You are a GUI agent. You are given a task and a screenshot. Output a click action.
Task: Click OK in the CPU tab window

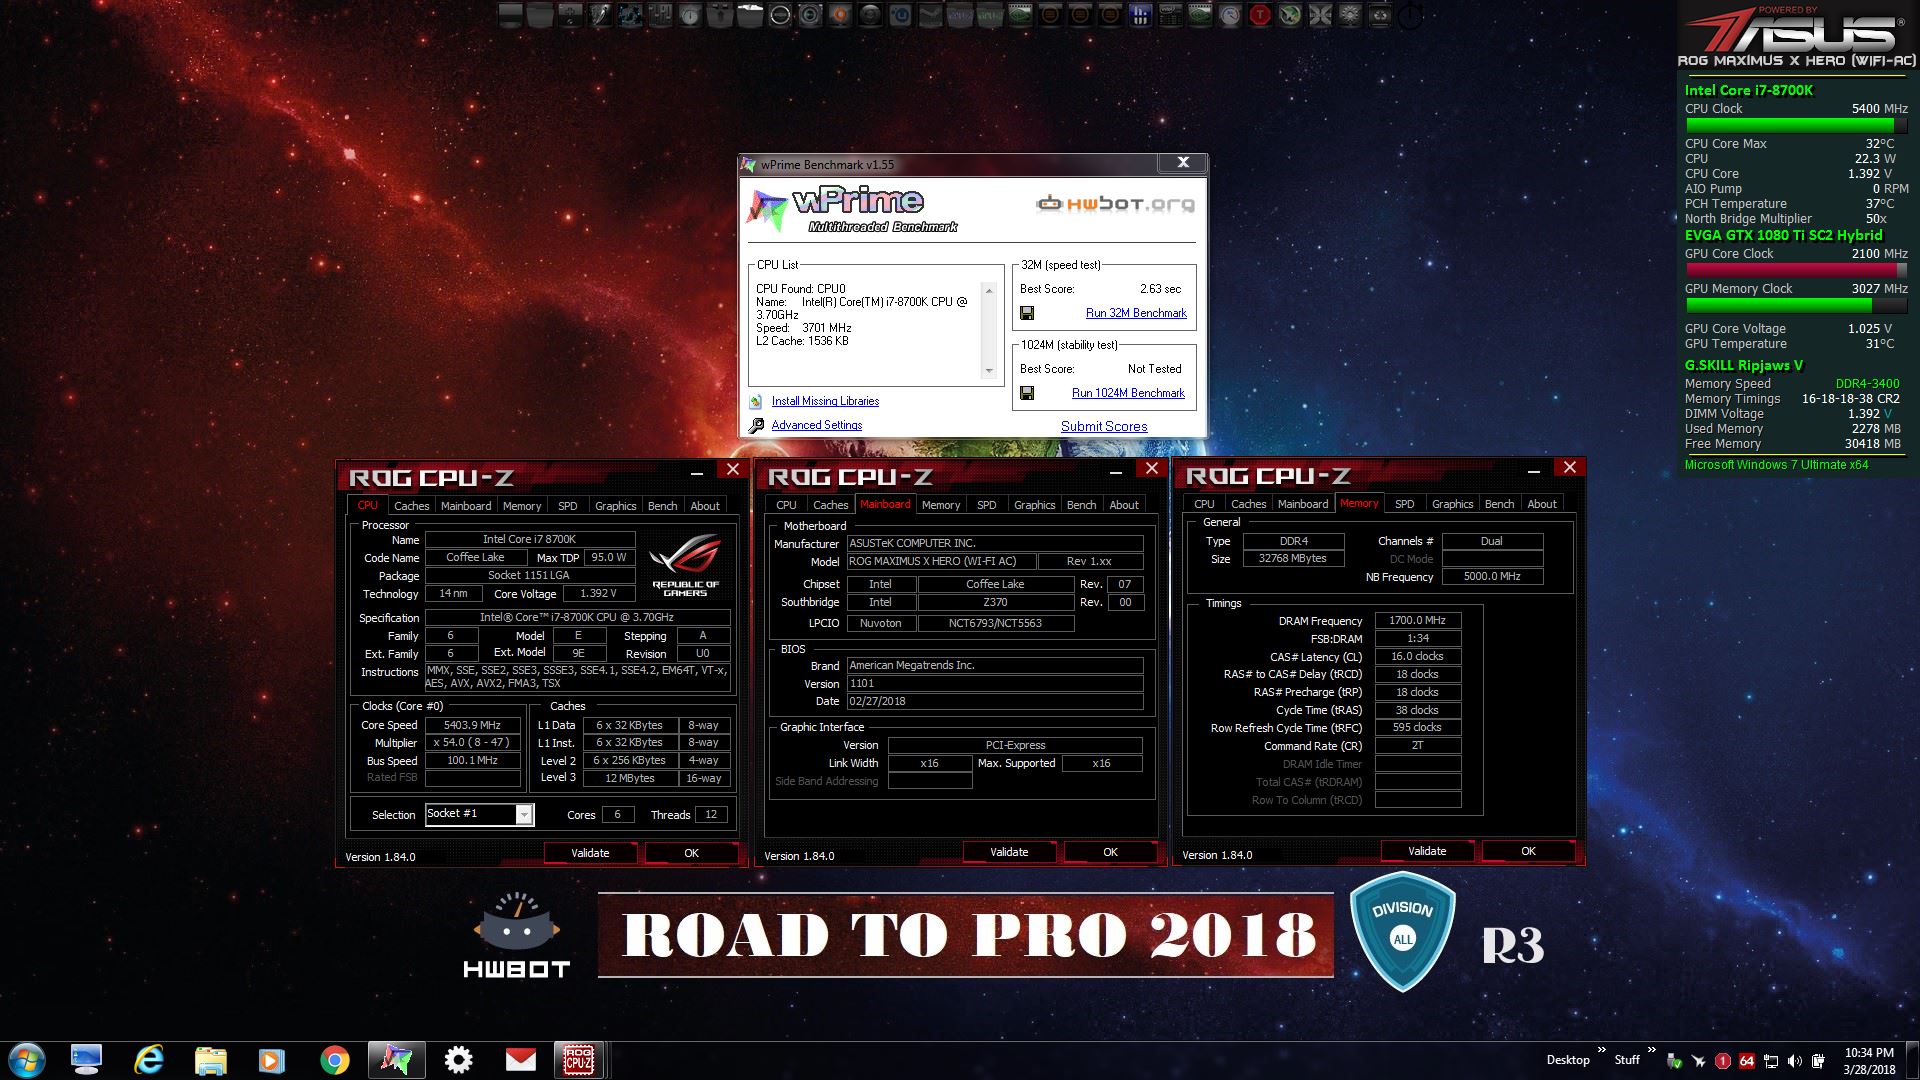tap(691, 853)
